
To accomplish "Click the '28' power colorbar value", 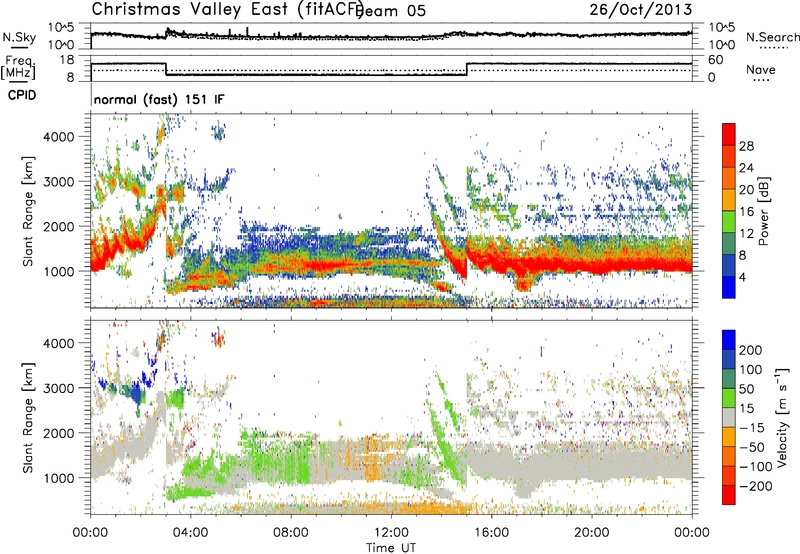I will coord(746,146).
